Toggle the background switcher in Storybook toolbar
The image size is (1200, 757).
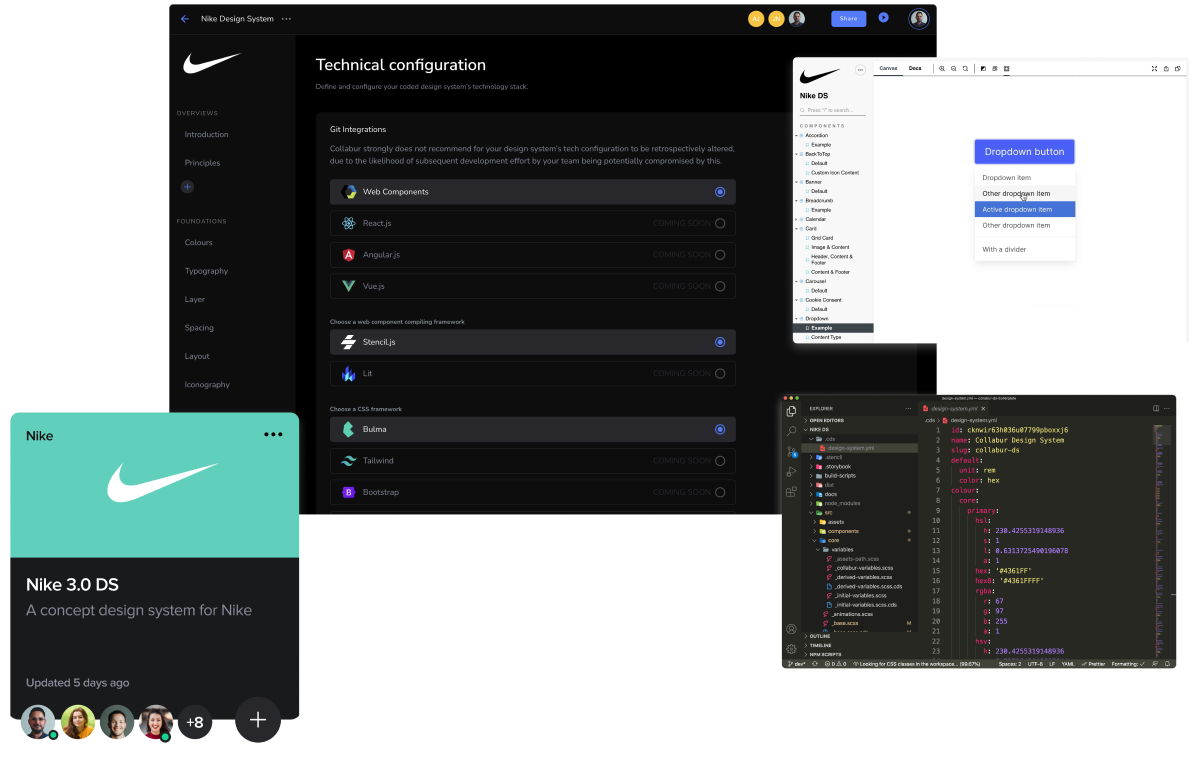[983, 69]
